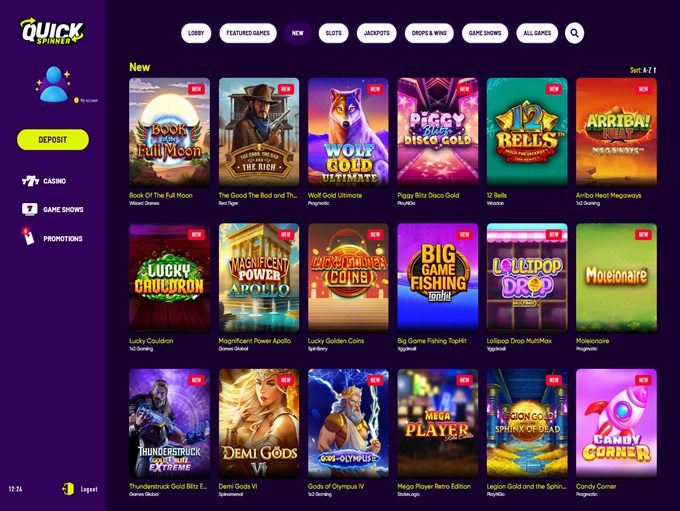The image size is (680, 511).
Task: Open the 12 Bells game tile
Action: point(527,132)
